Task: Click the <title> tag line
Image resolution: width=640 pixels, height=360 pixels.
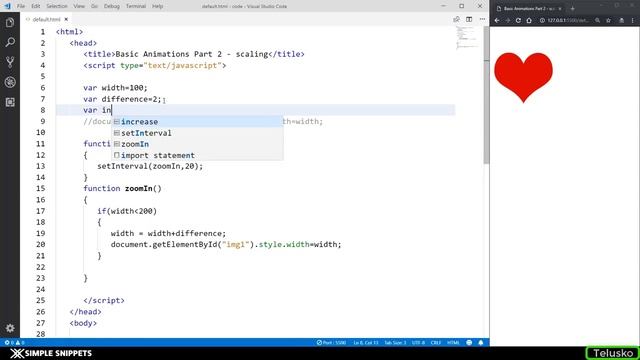Action: [194, 54]
